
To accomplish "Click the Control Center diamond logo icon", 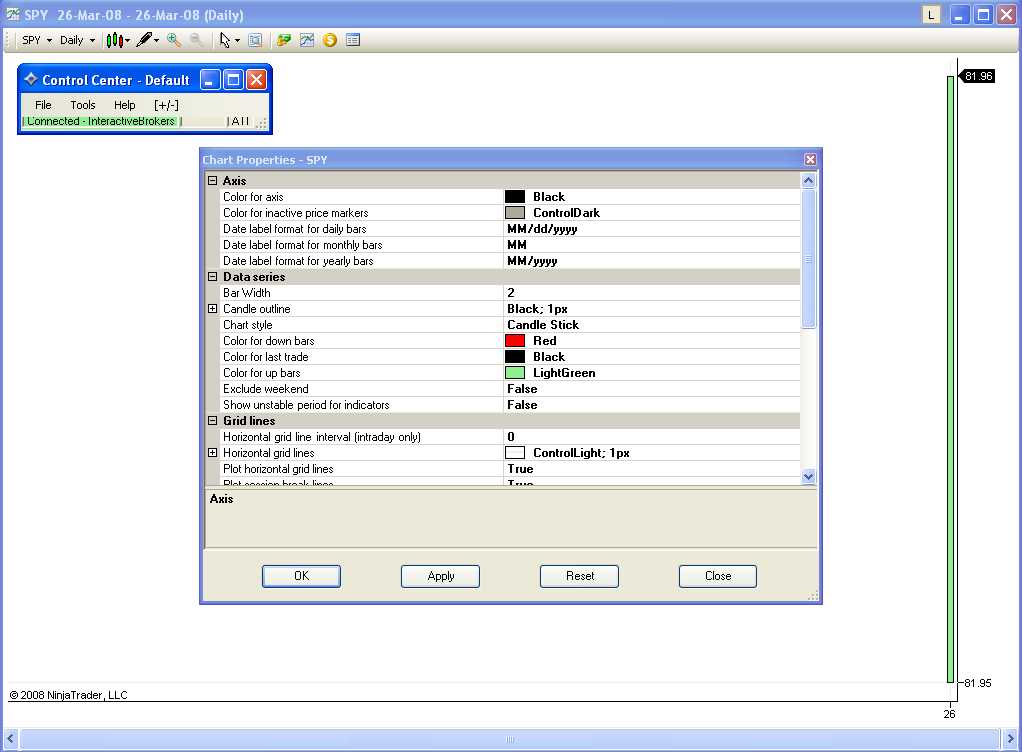I will 31,80.
